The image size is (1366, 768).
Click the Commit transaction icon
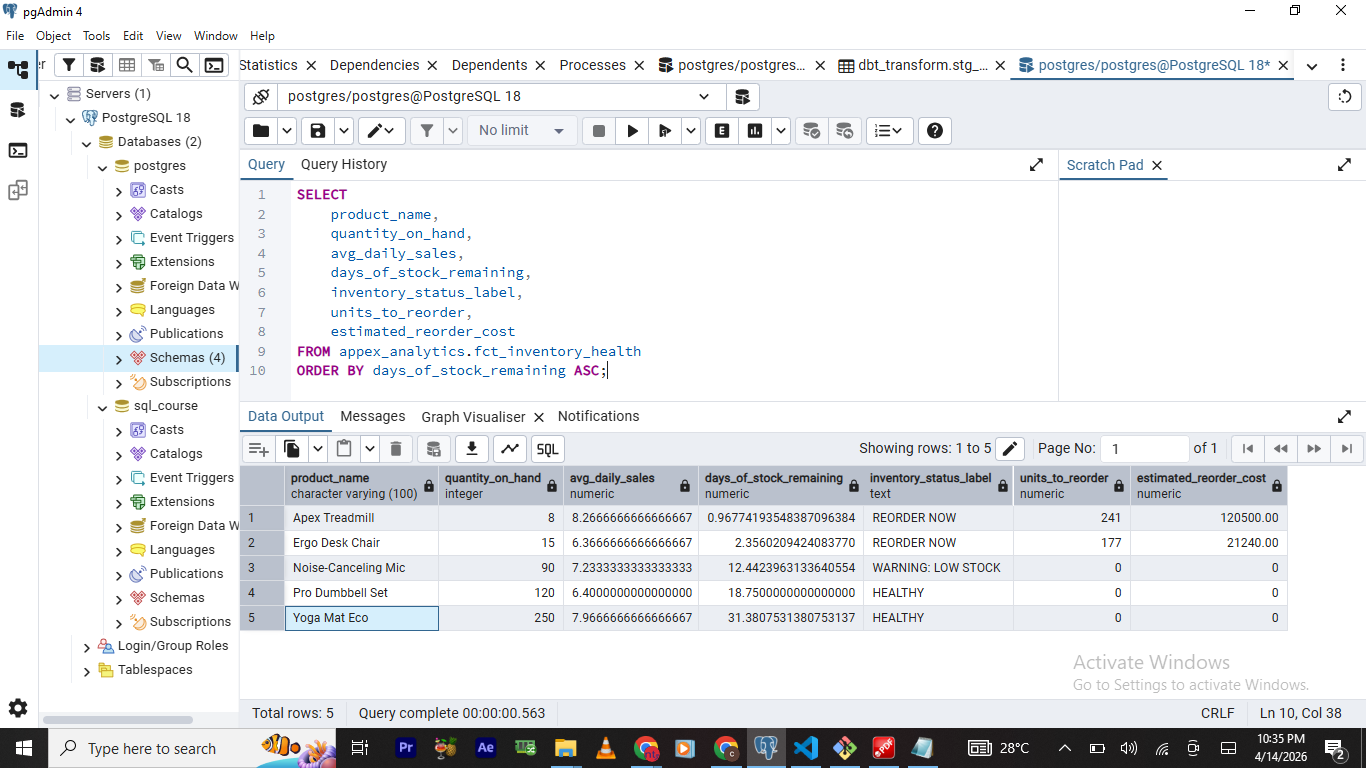[812, 131]
